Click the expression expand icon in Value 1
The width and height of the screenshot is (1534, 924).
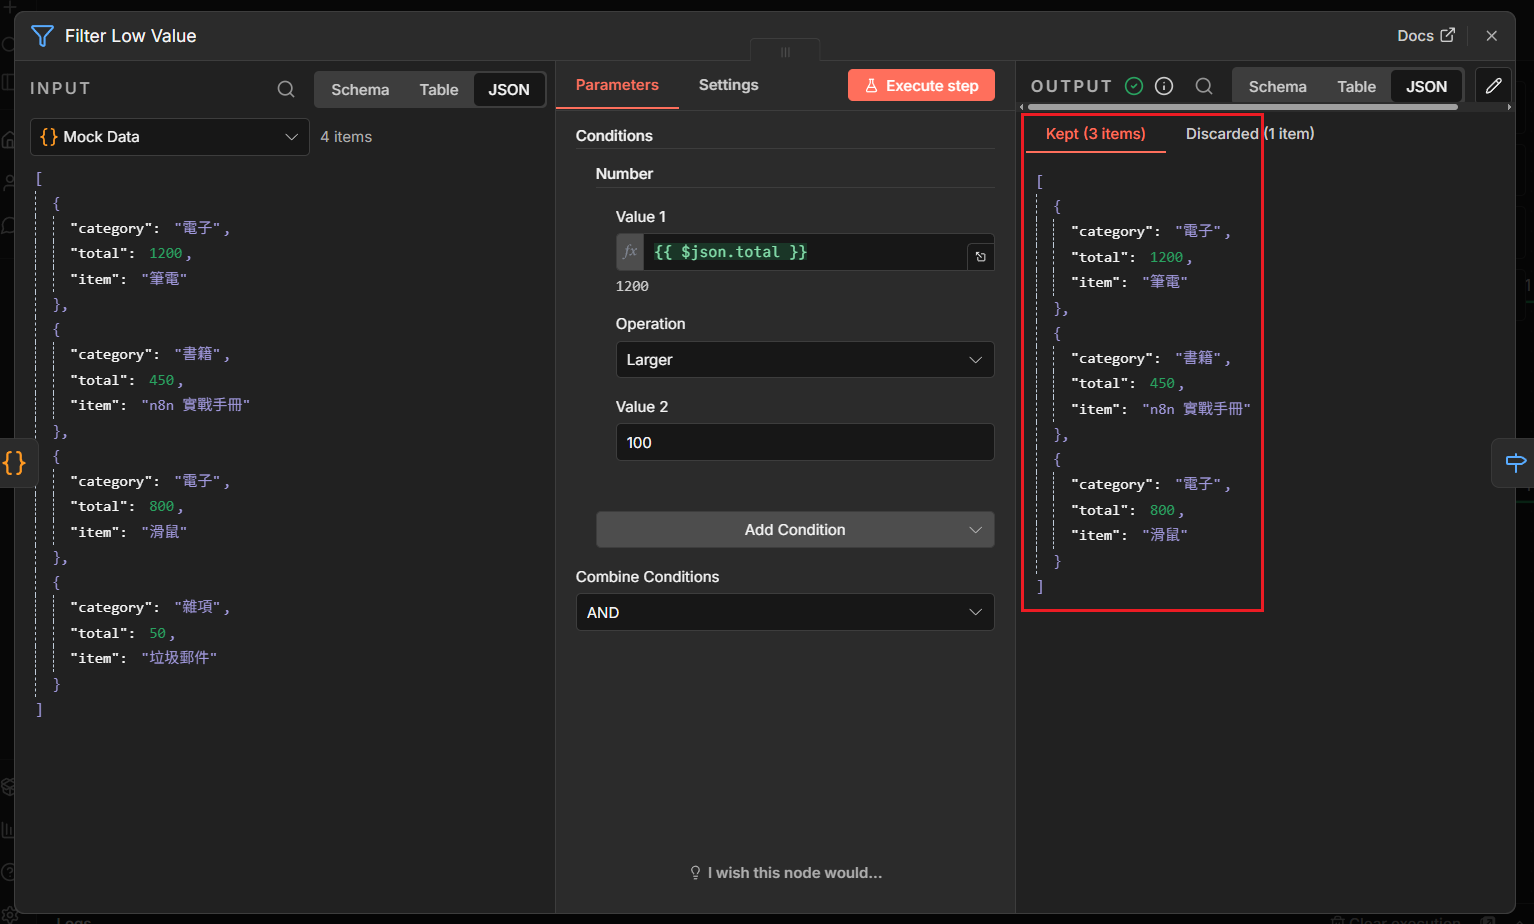[x=980, y=257]
